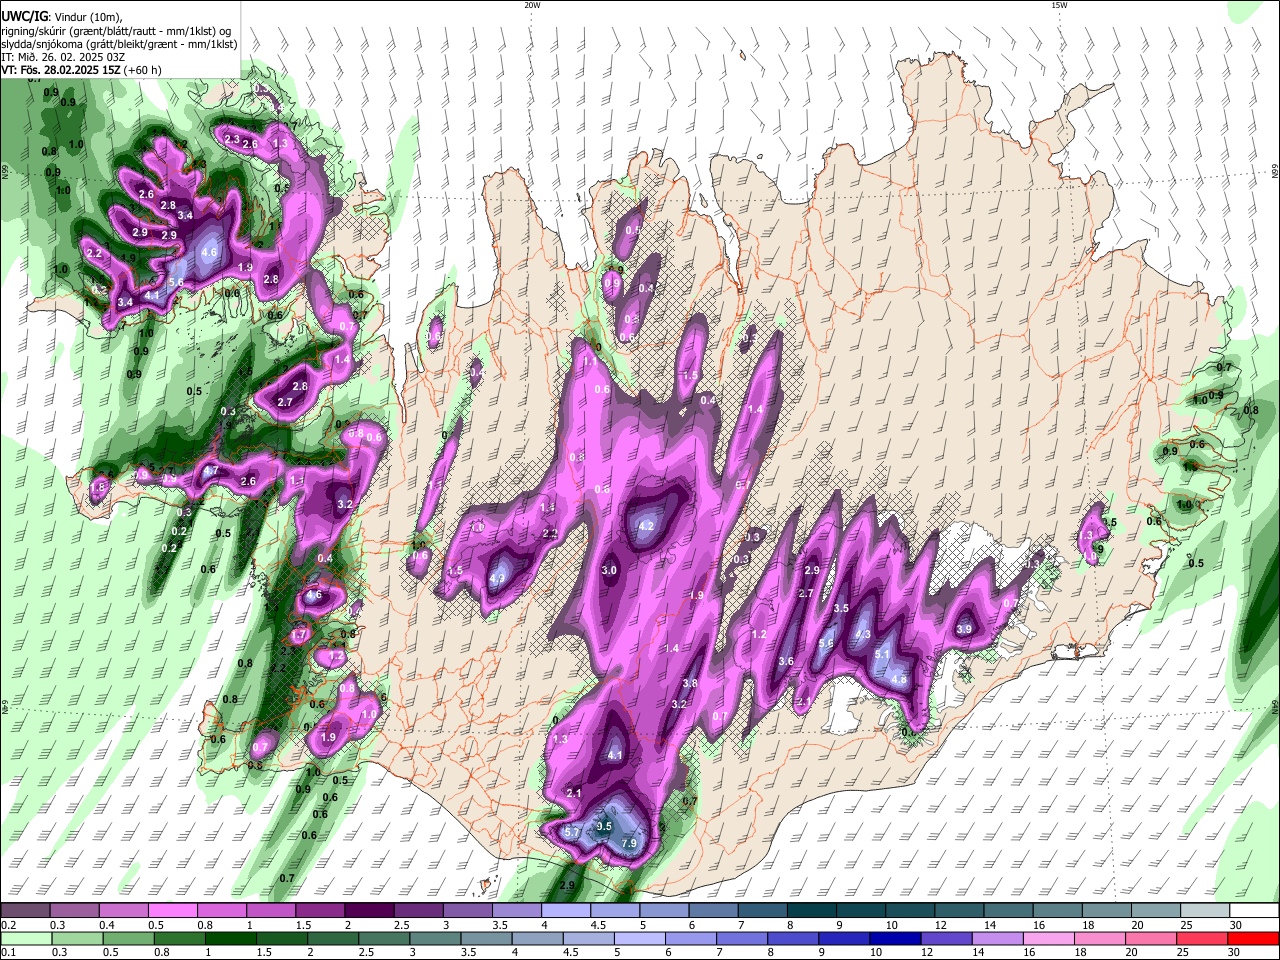Click the 3.9 snowfall value on map

(x=964, y=629)
